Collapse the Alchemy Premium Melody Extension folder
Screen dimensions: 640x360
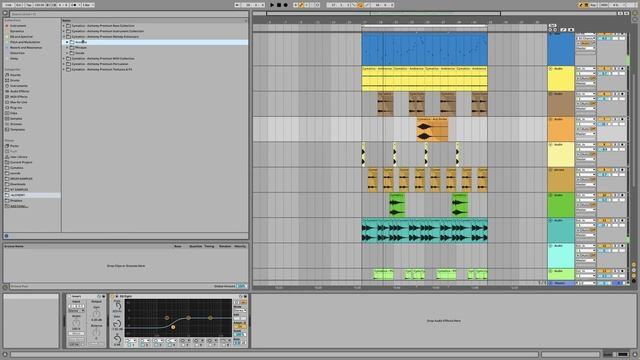(64, 37)
